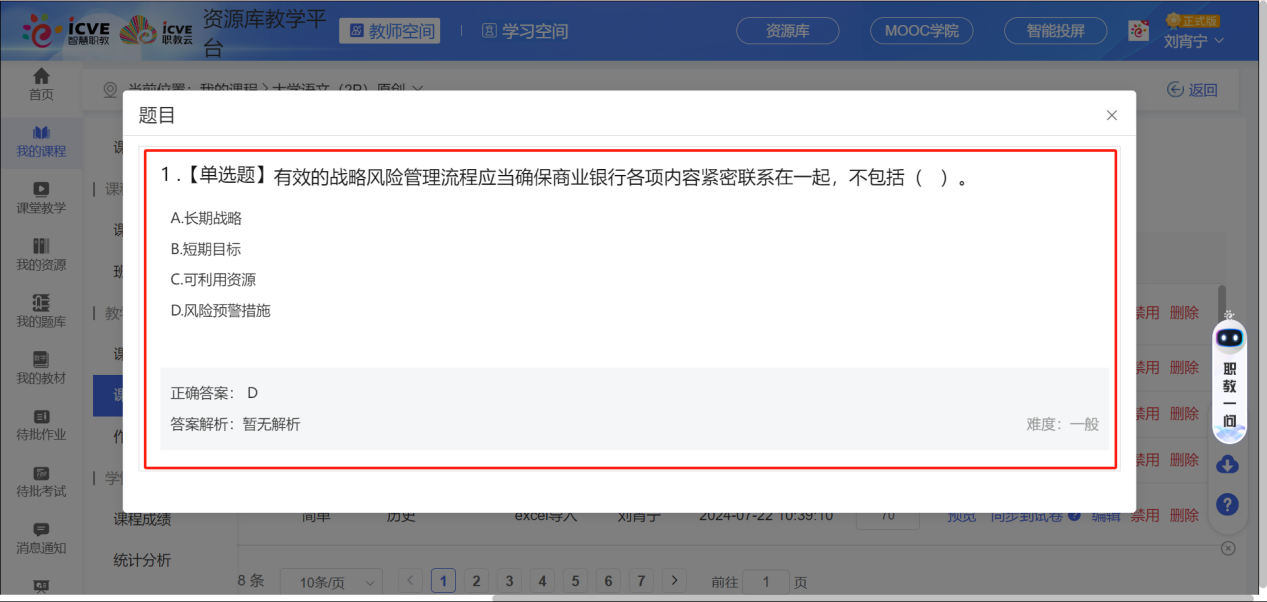
Task: Expand the 刘肖宁 user menu
Action: point(1194,41)
